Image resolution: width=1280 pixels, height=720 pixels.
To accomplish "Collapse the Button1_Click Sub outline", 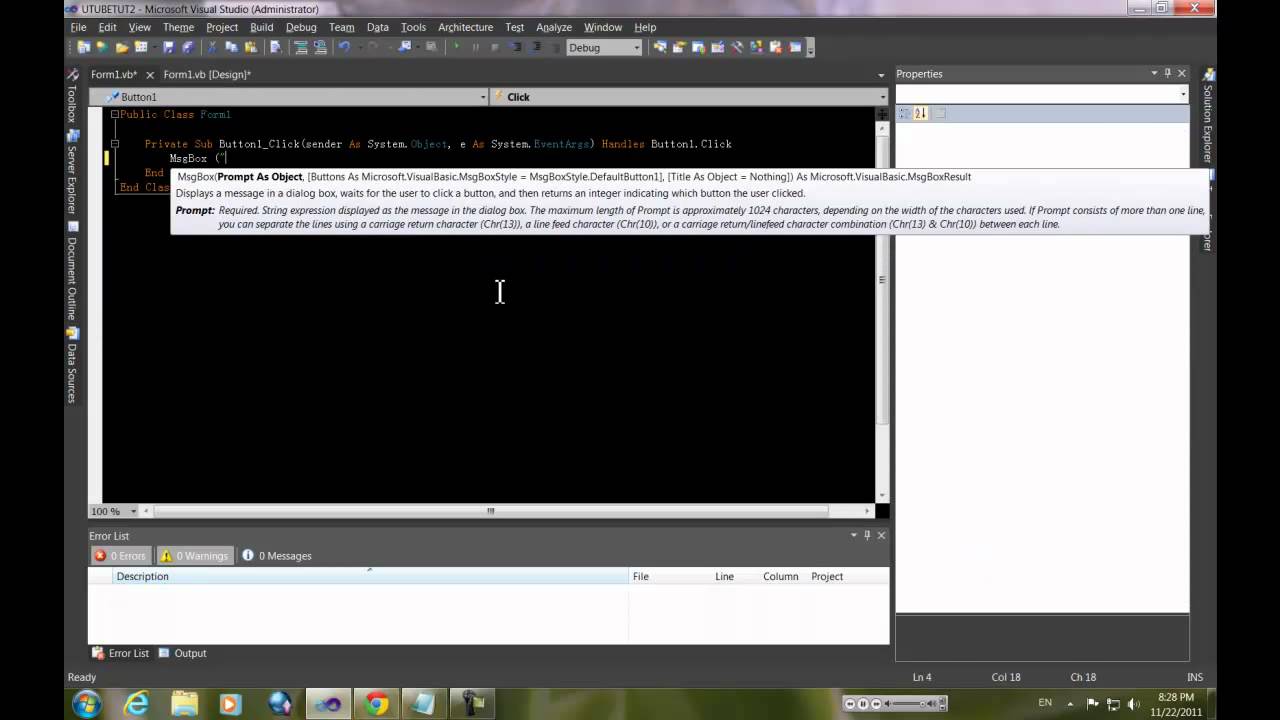I will tap(114, 144).
